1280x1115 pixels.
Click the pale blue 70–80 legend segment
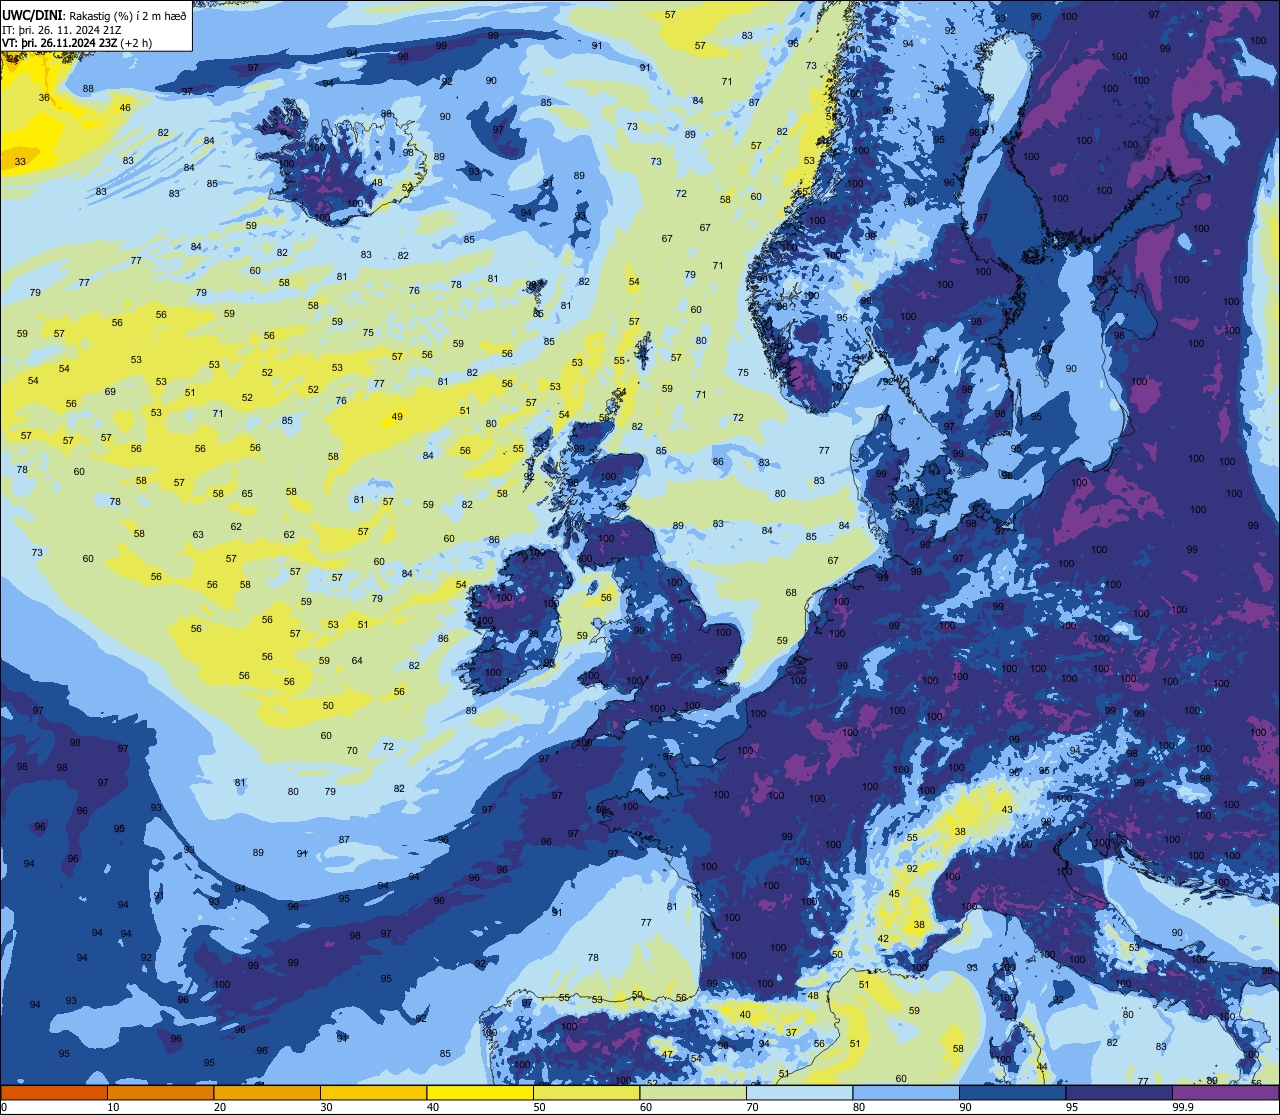click(x=799, y=1092)
